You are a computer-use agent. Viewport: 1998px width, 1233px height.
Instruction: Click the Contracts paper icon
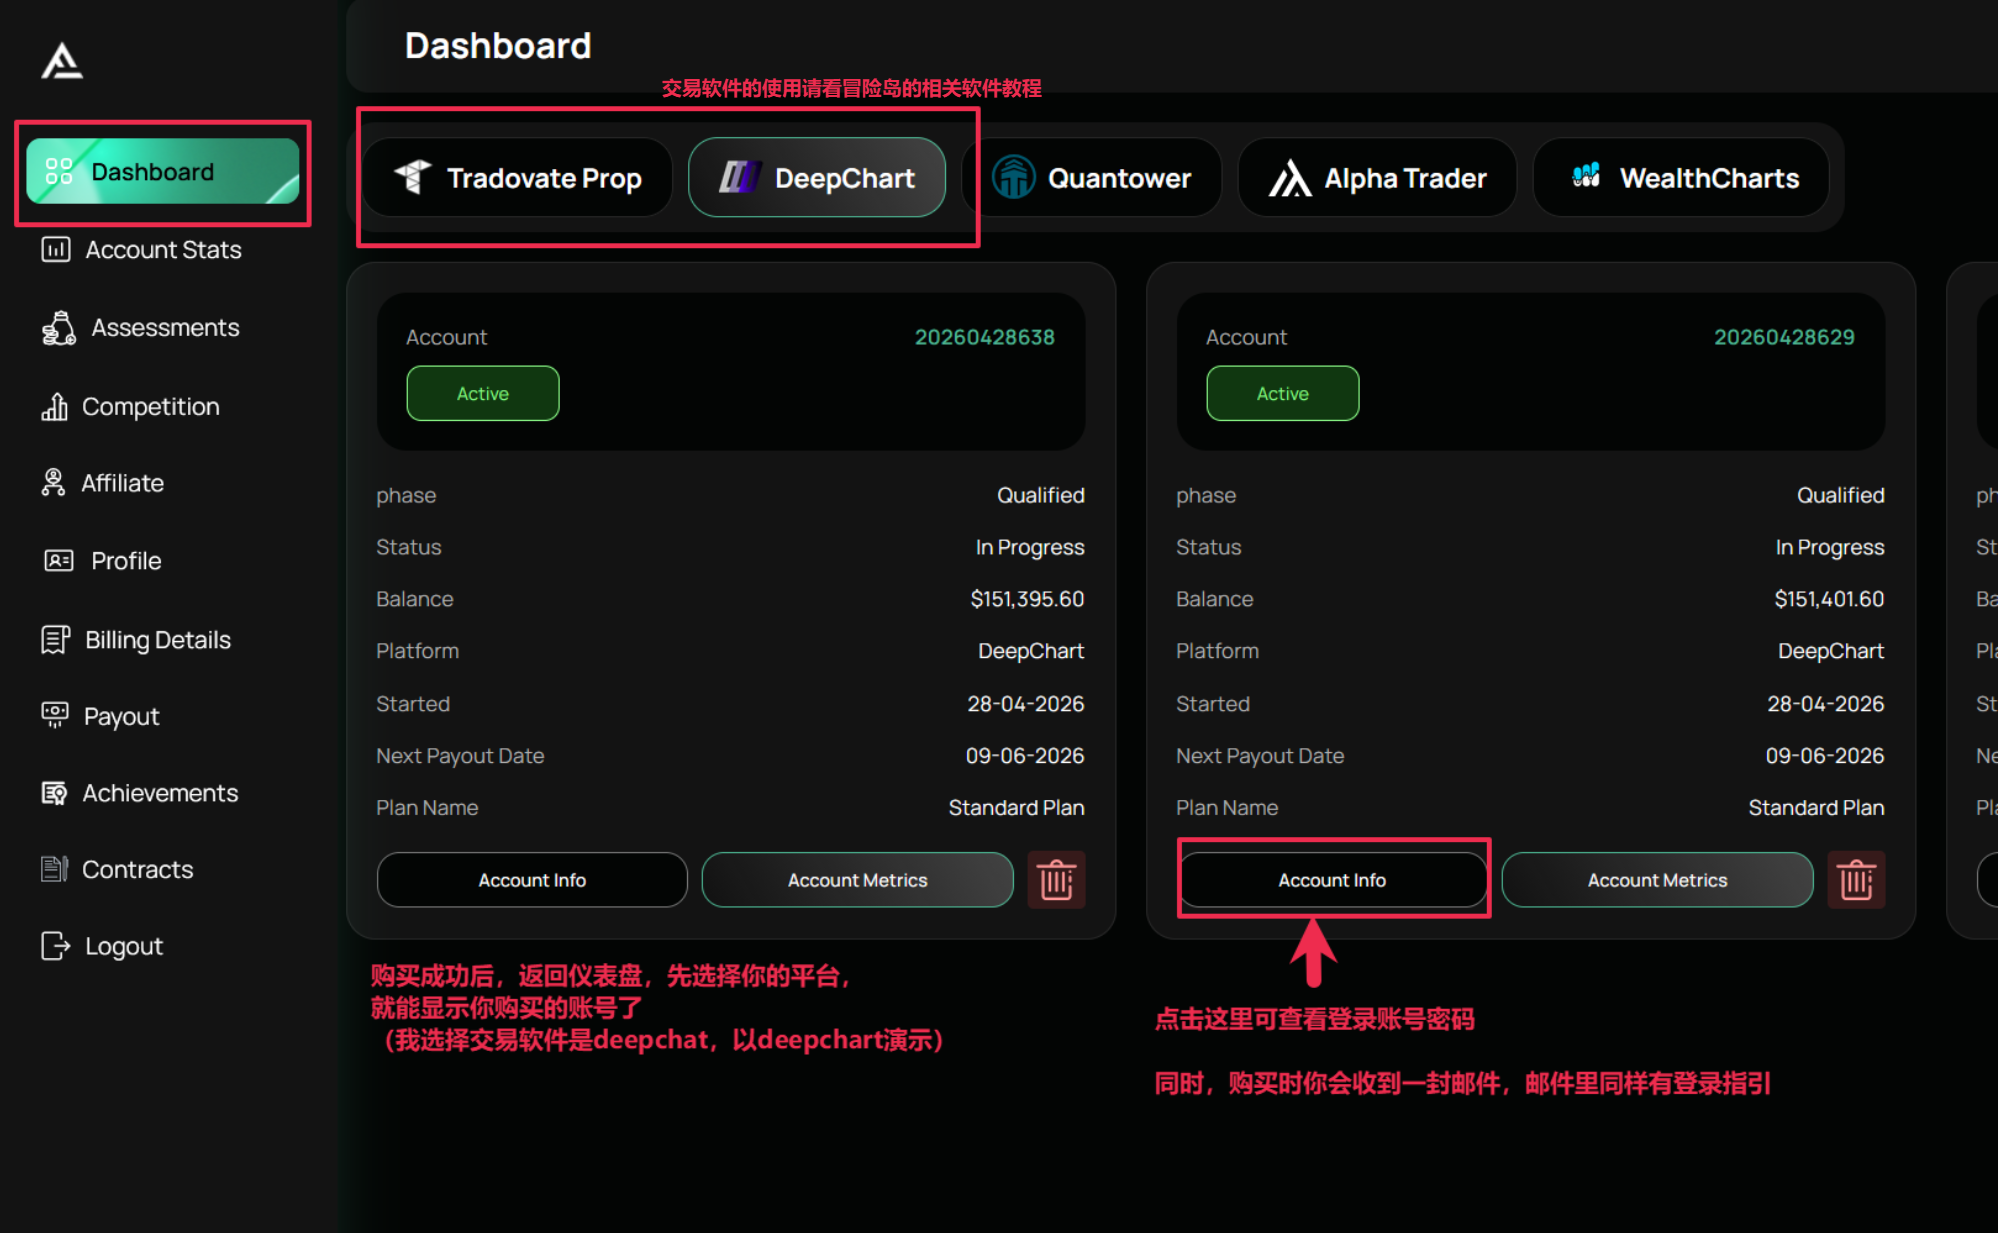(x=54, y=869)
